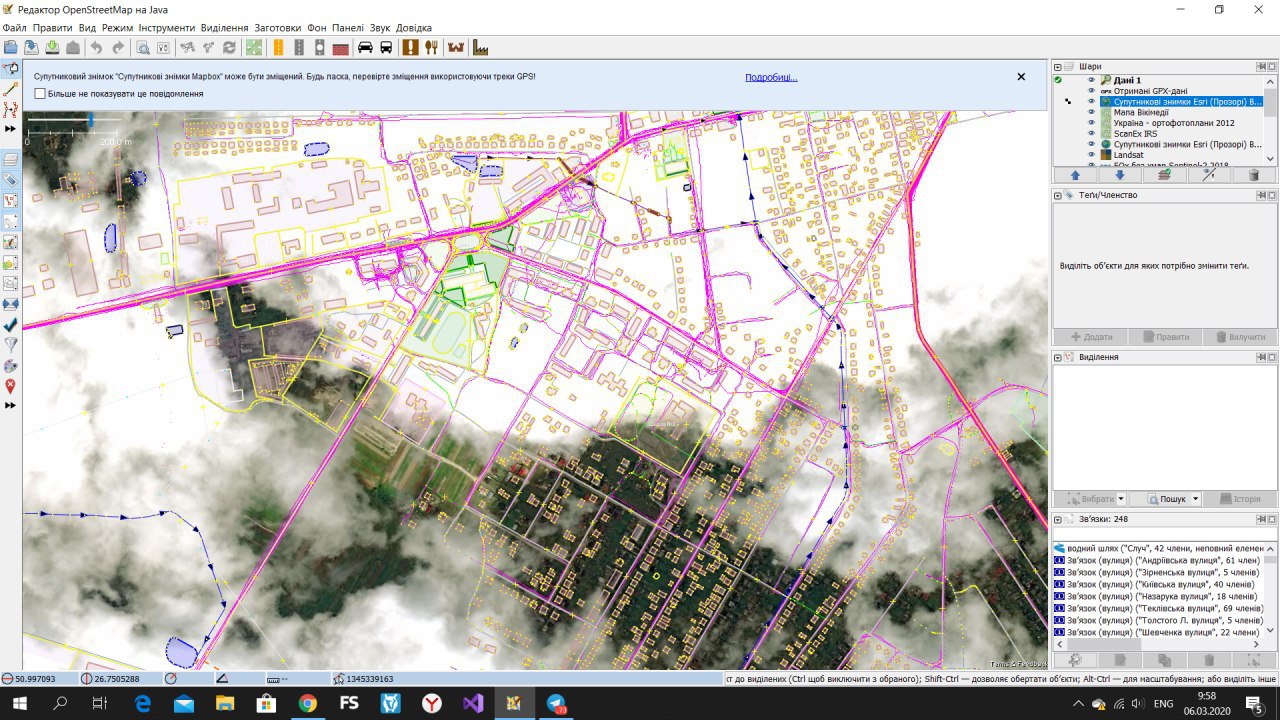
Task: Click the Layers list vertical scrollbar
Action: [1270, 119]
